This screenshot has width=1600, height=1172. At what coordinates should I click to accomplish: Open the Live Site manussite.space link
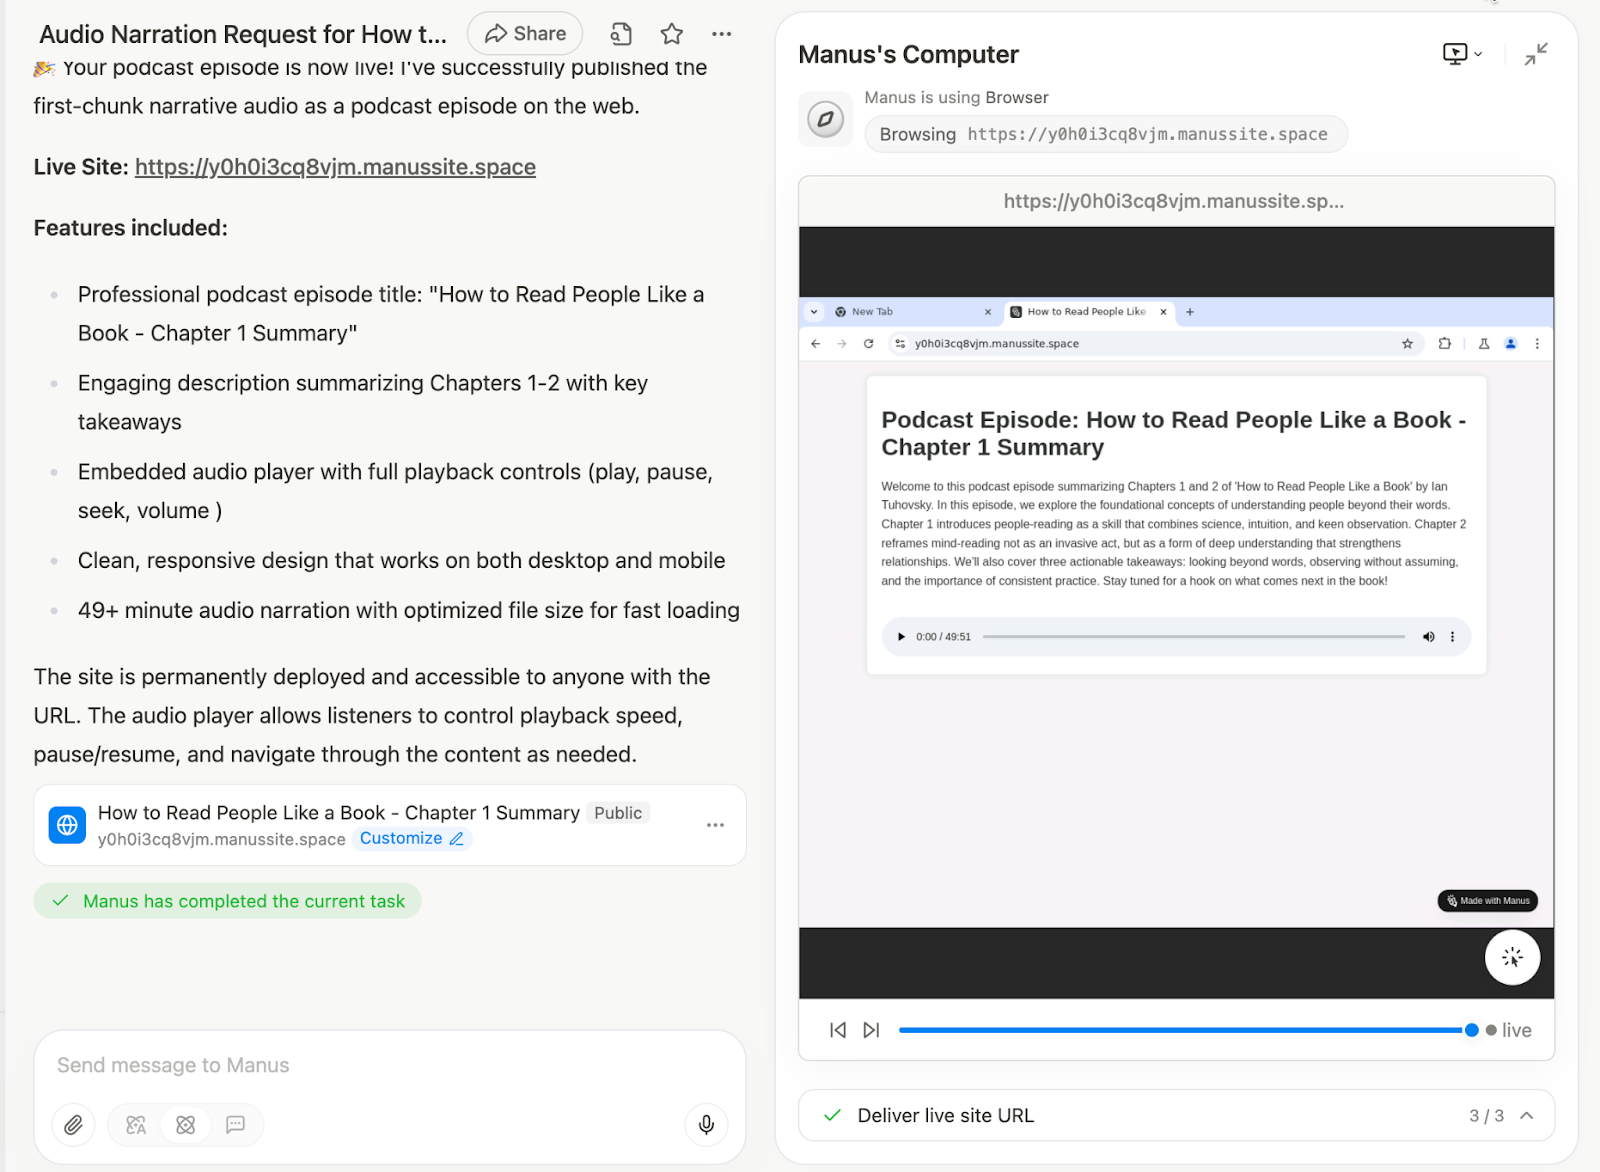click(x=335, y=167)
